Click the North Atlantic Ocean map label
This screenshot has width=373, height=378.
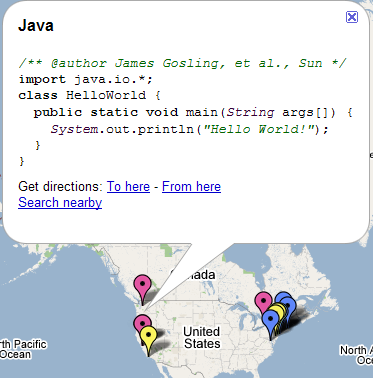(x=357, y=355)
